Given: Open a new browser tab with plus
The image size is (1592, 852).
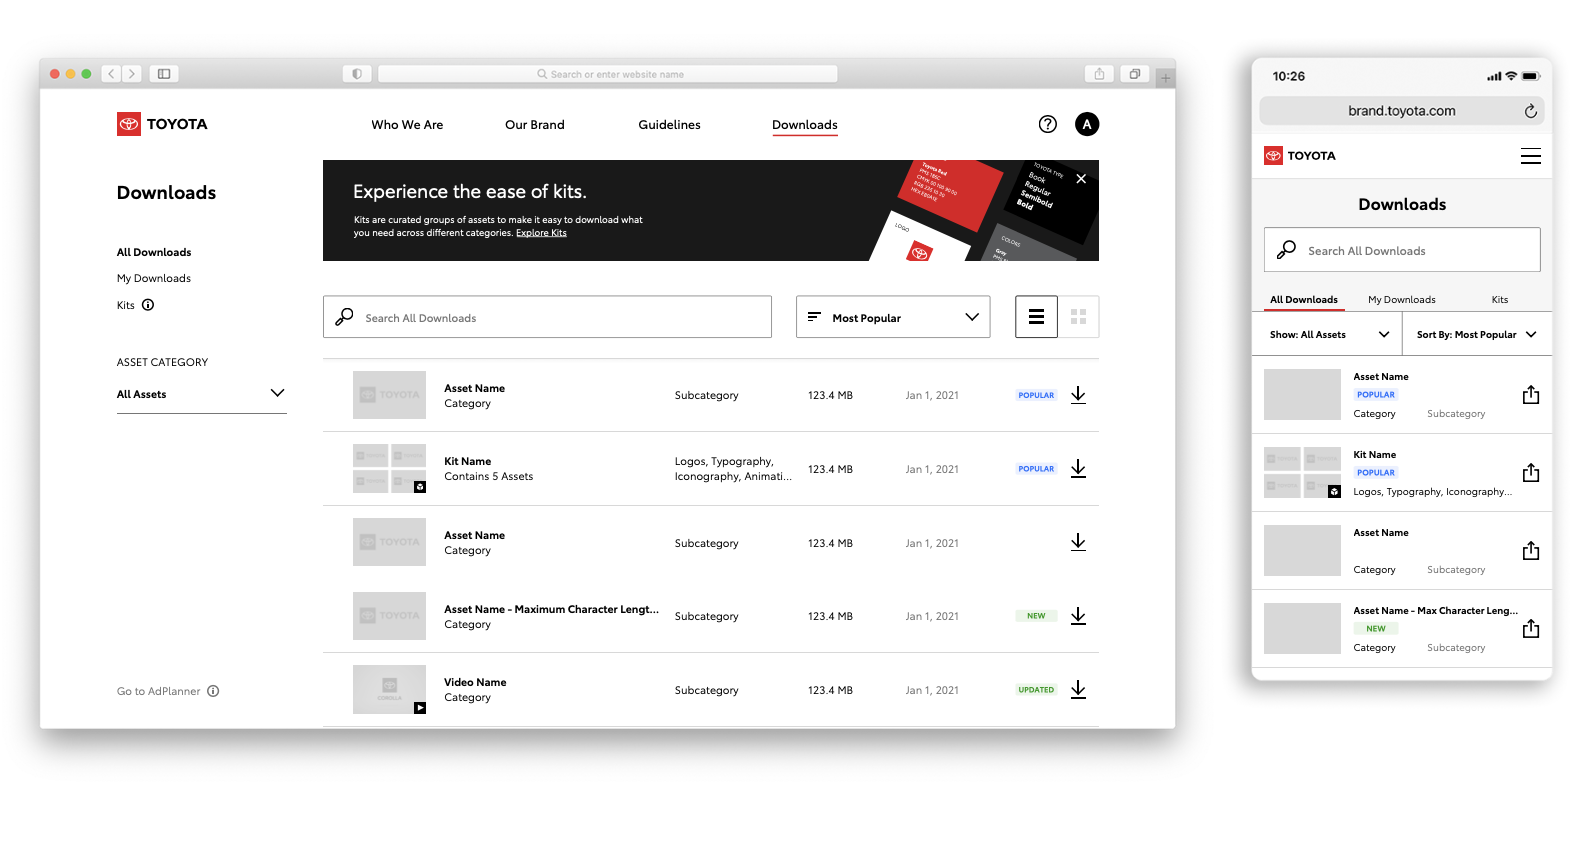Looking at the screenshot, I should pyautogui.click(x=1165, y=77).
